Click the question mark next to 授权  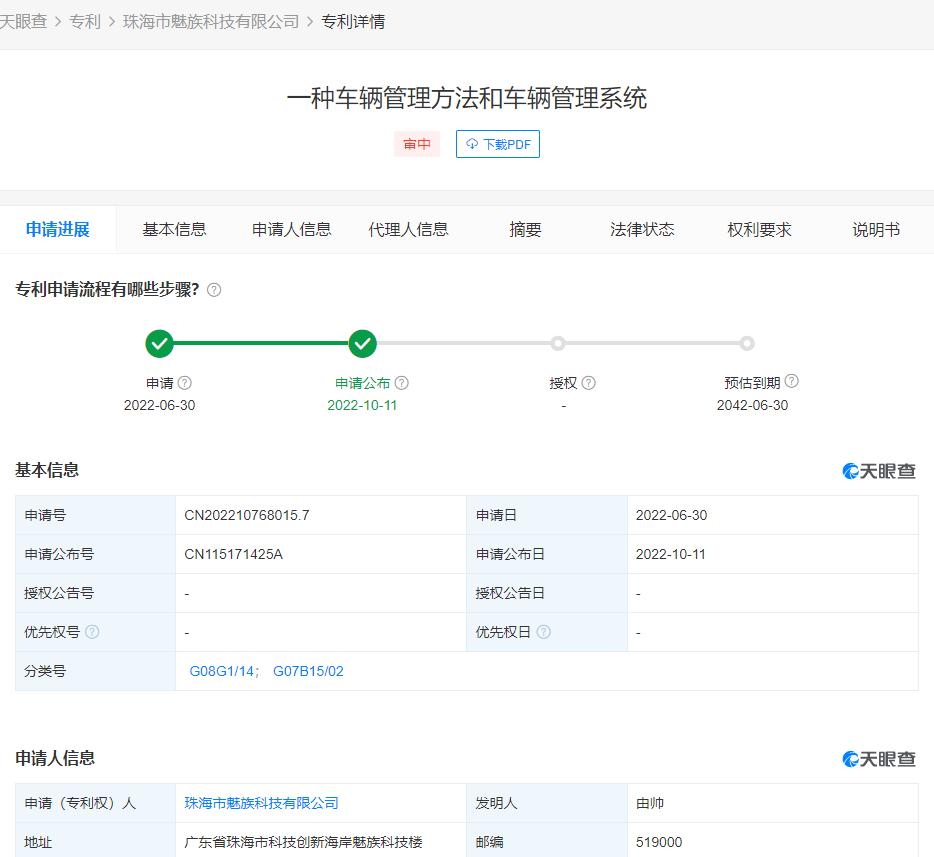(589, 382)
